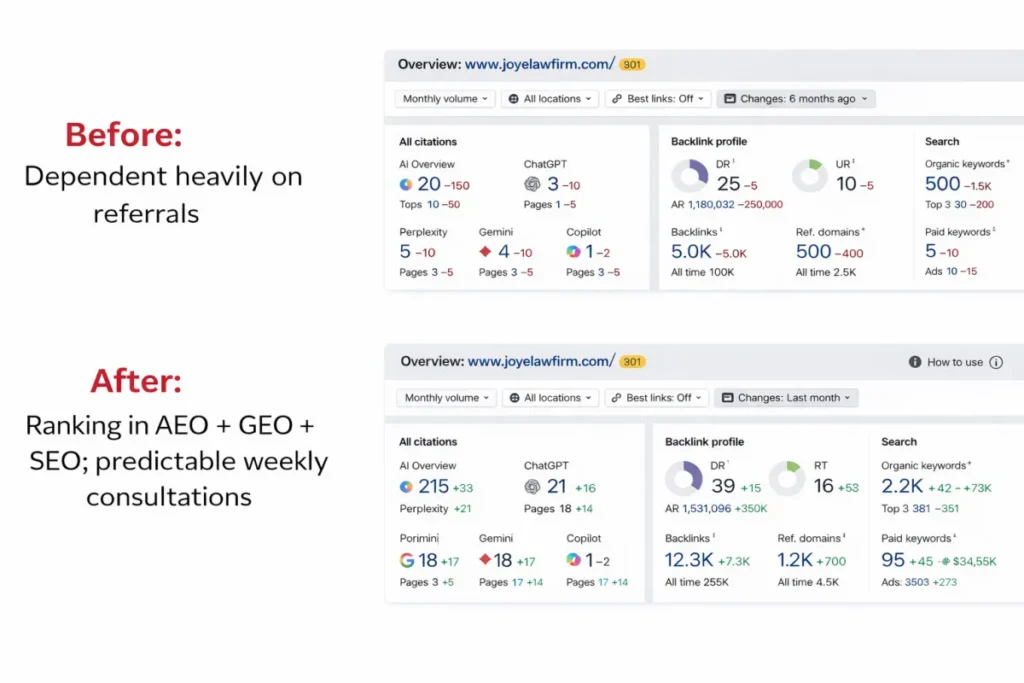This screenshot has width=1024, height=683.
Task: Click the circled info icon after How to use
Action: 995,363
